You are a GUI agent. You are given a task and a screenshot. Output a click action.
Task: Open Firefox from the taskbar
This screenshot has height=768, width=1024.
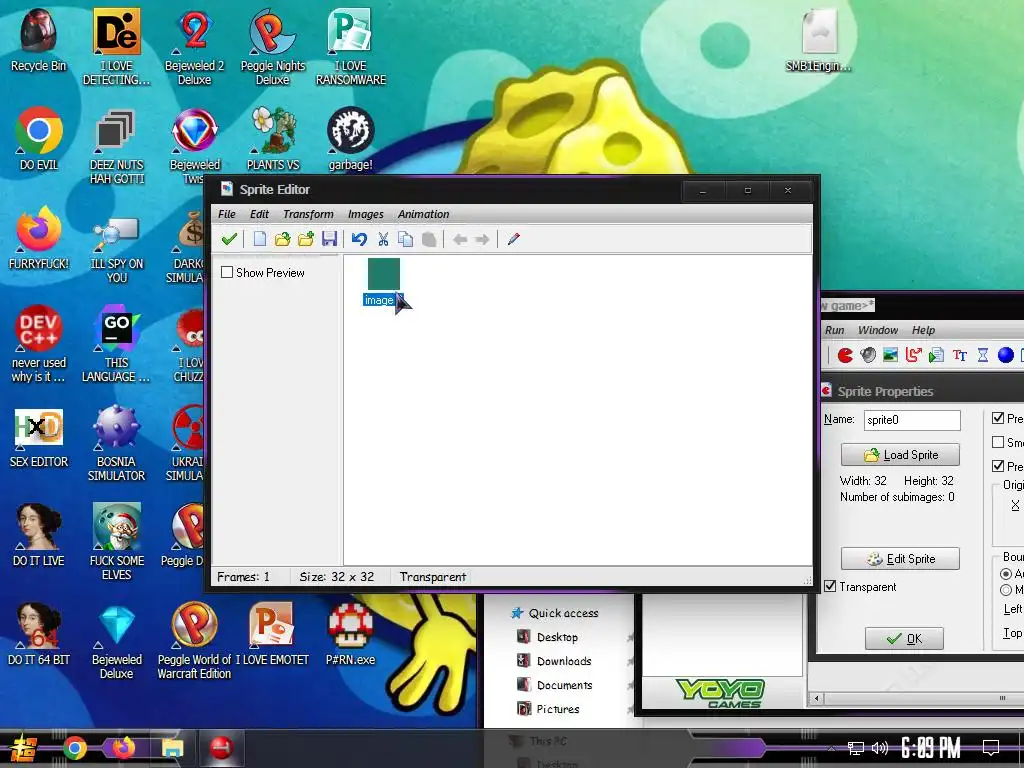(x=123, y=748)
